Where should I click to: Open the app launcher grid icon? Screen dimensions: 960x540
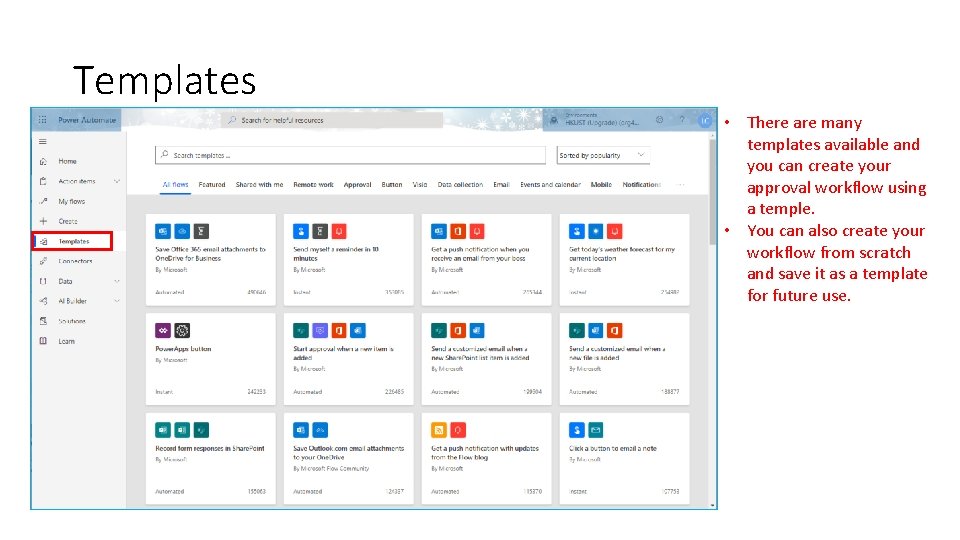pos(42,120)
